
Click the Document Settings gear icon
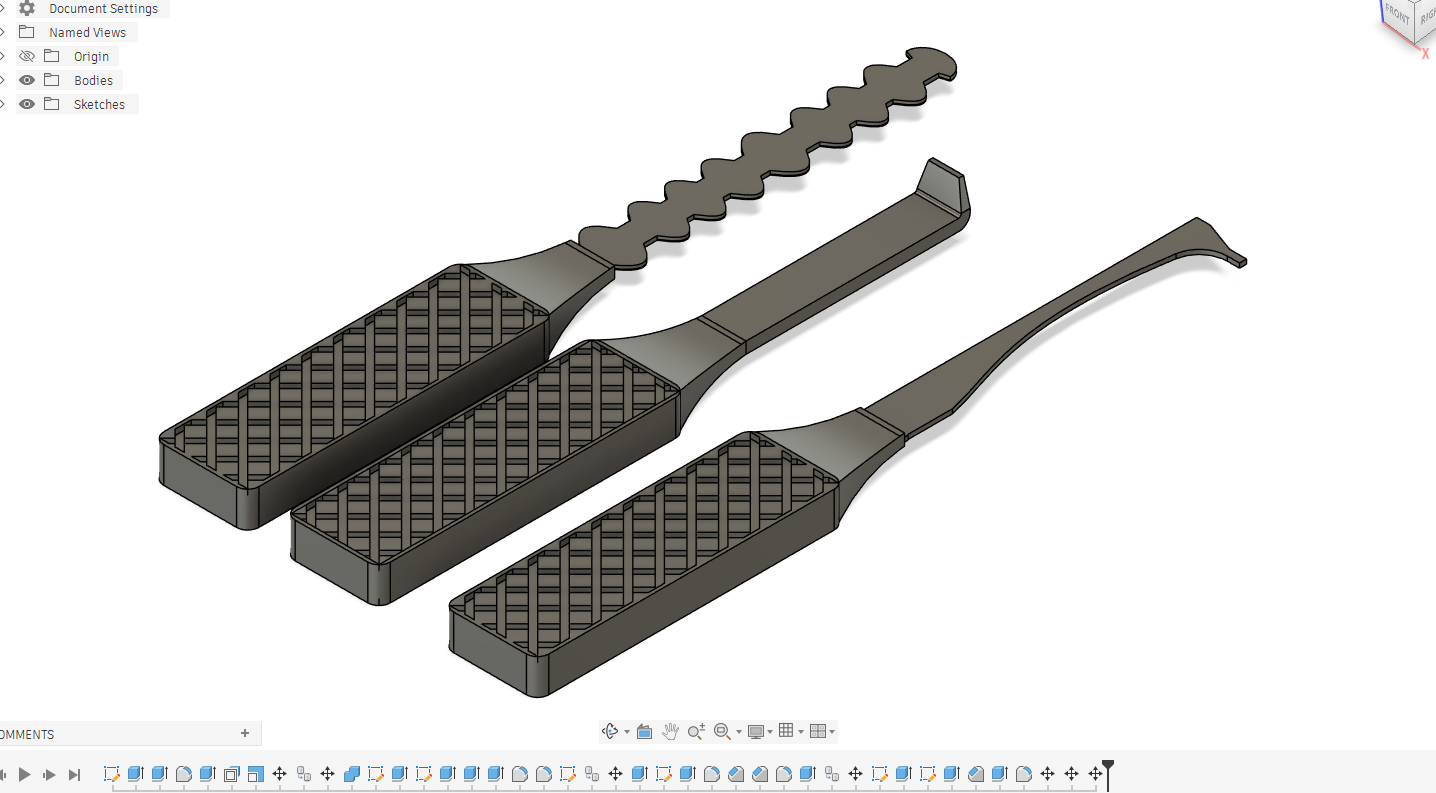[x=27, y=8]
